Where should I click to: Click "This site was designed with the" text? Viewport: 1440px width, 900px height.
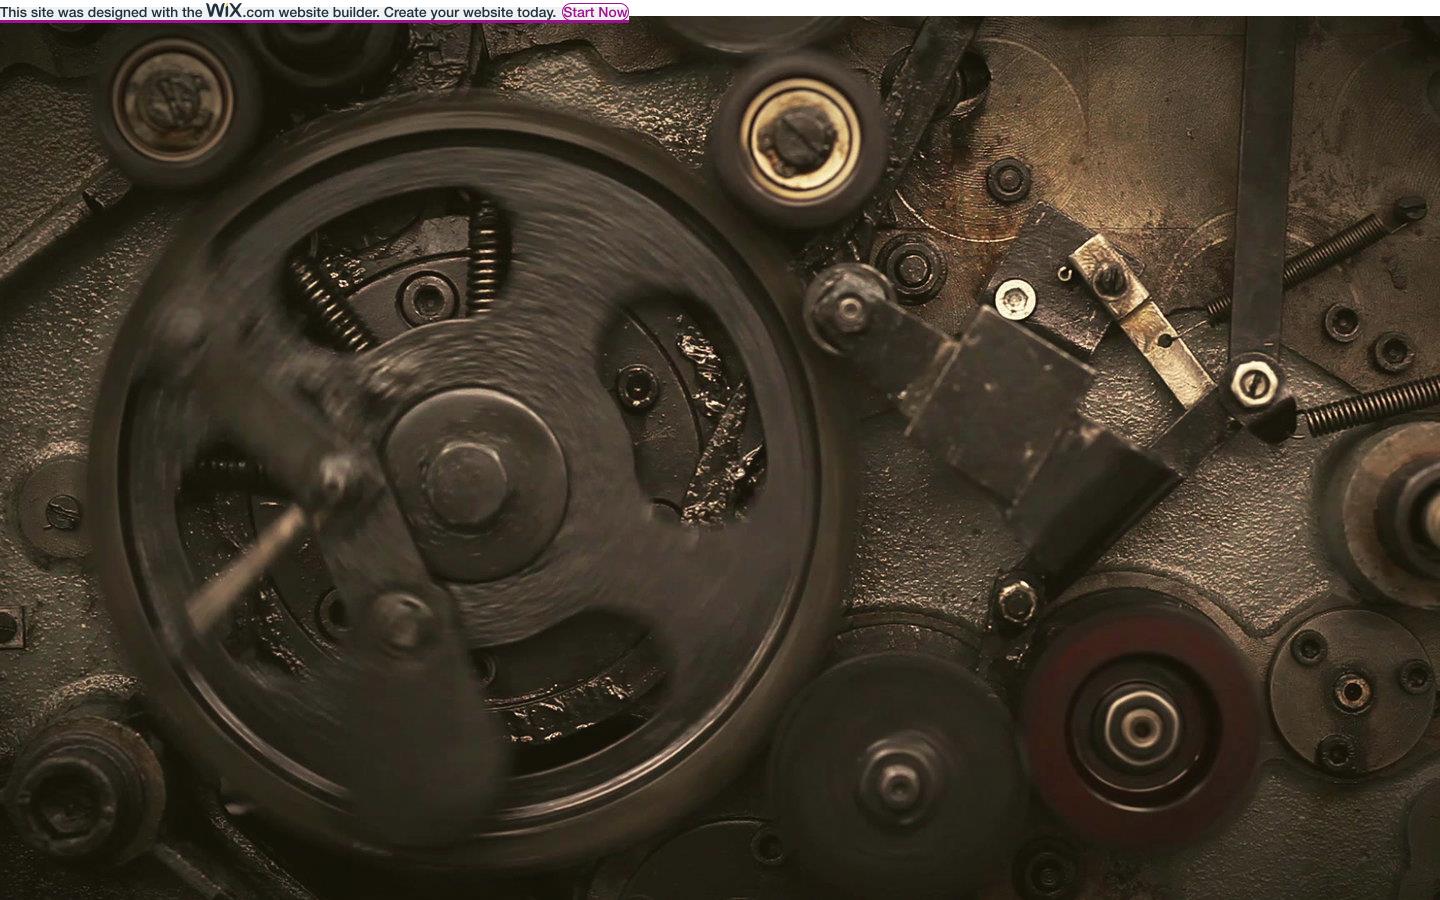click(101, 12)
